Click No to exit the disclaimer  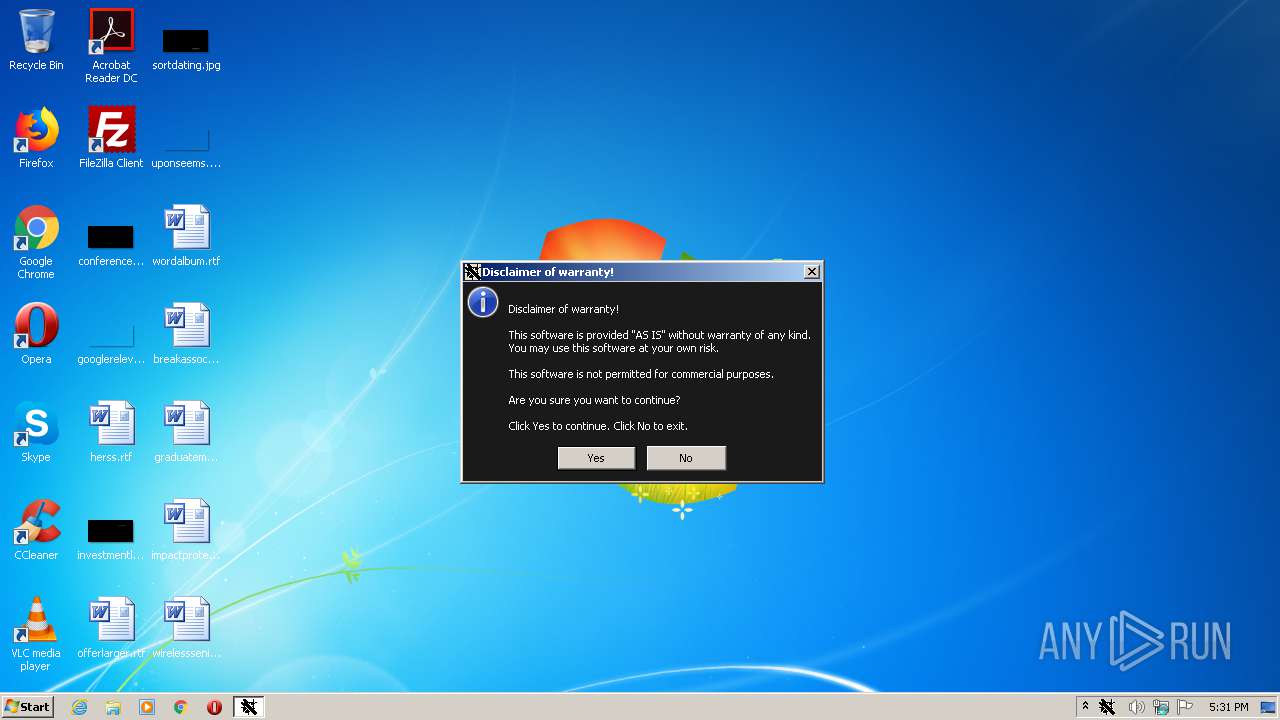tap(686, 458)
